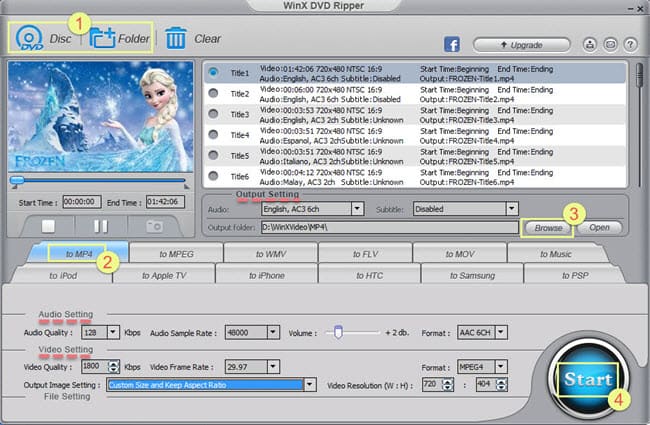Open the to Apple TV tab
The height and width of the screenshot is (425, 650).
(x=164, y=275)
